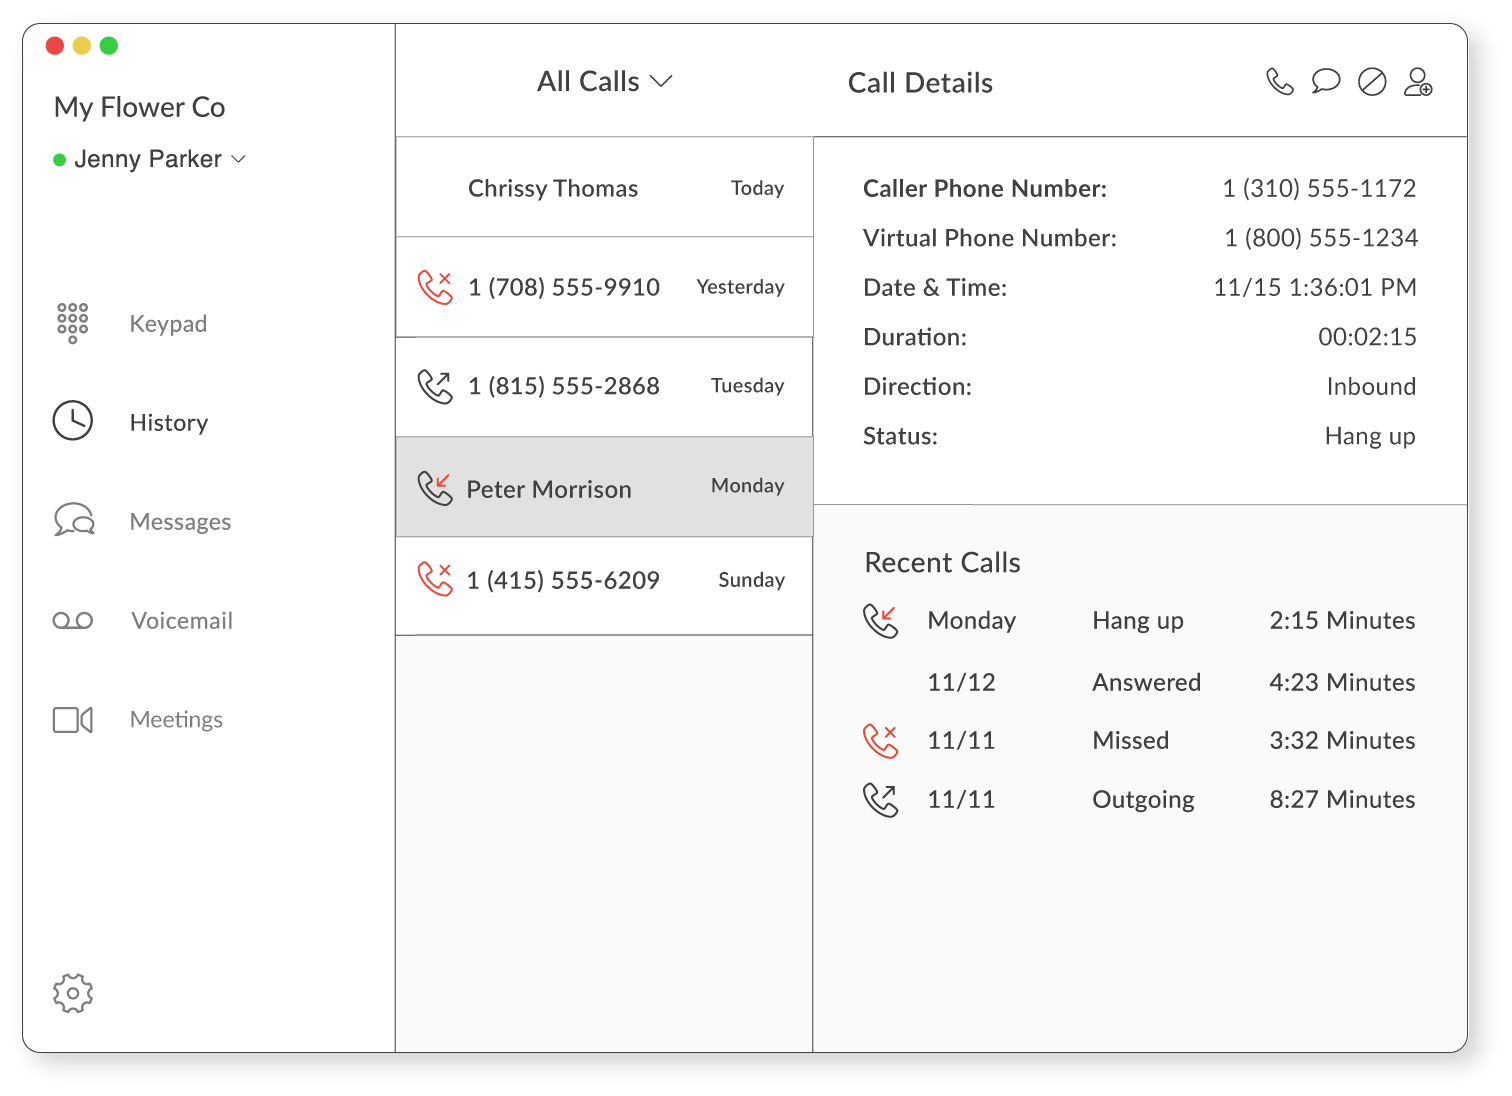
Task: Open the Jenny Parker user dropdown
Action: pyautogui.click(x=150, y=159)
